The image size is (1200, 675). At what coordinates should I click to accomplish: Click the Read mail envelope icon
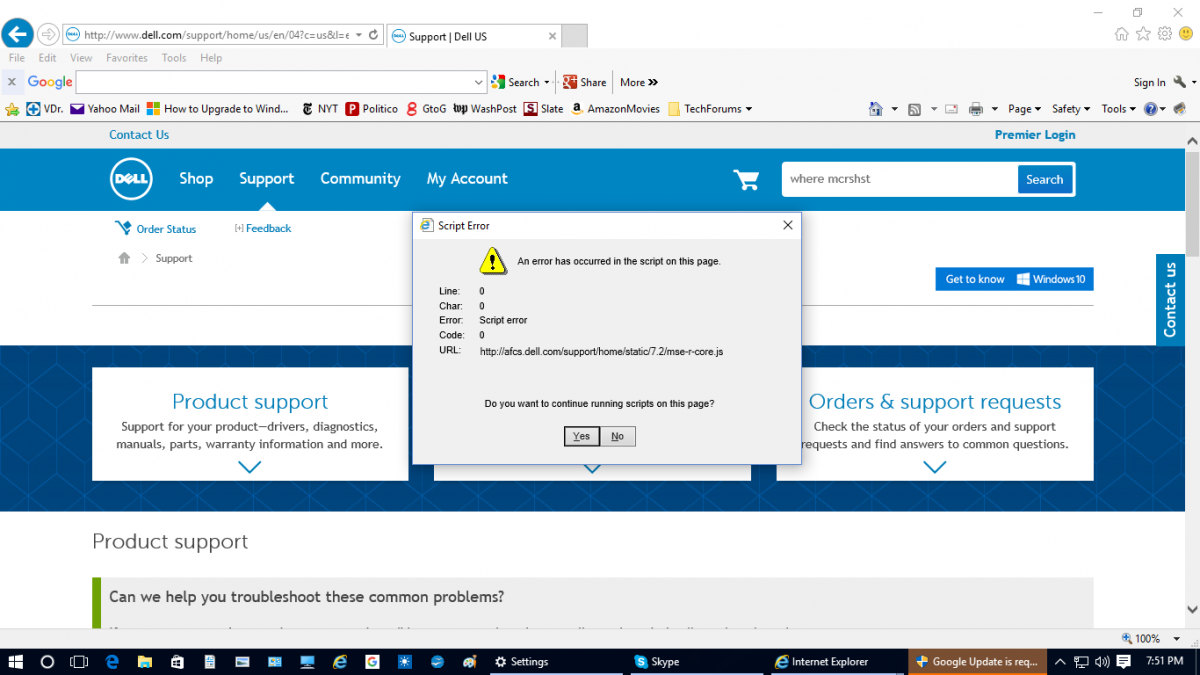point(951,109)
